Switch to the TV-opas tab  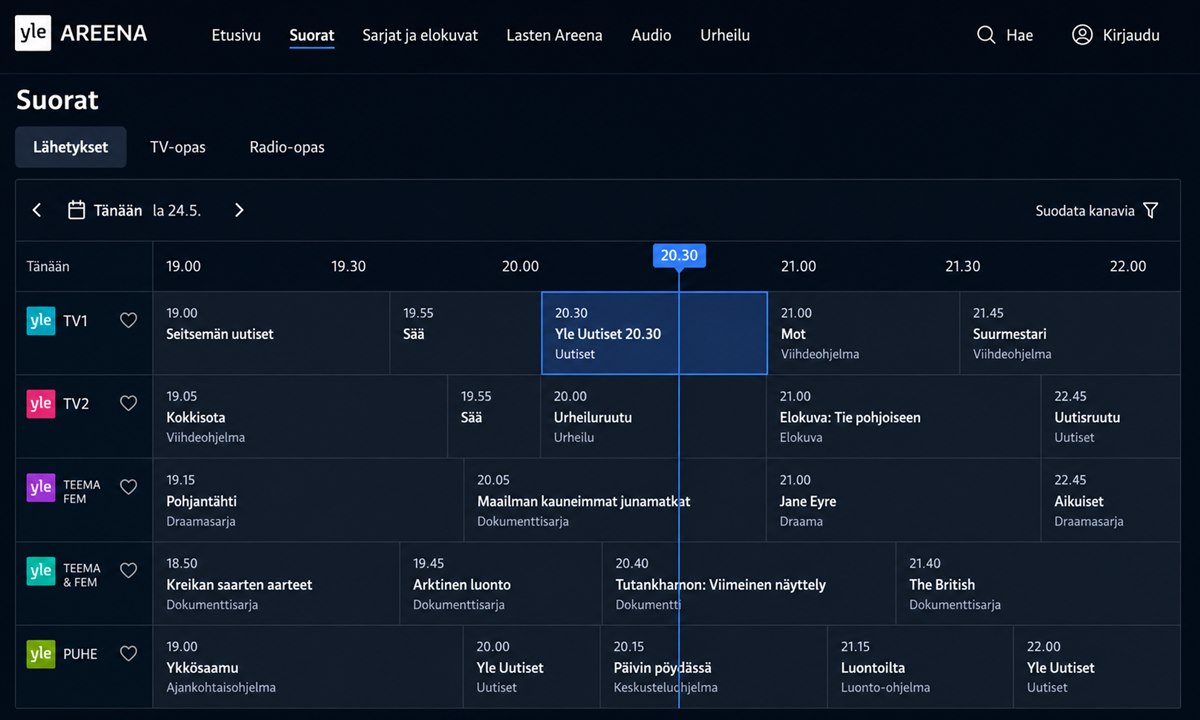[x=178, y=147]
